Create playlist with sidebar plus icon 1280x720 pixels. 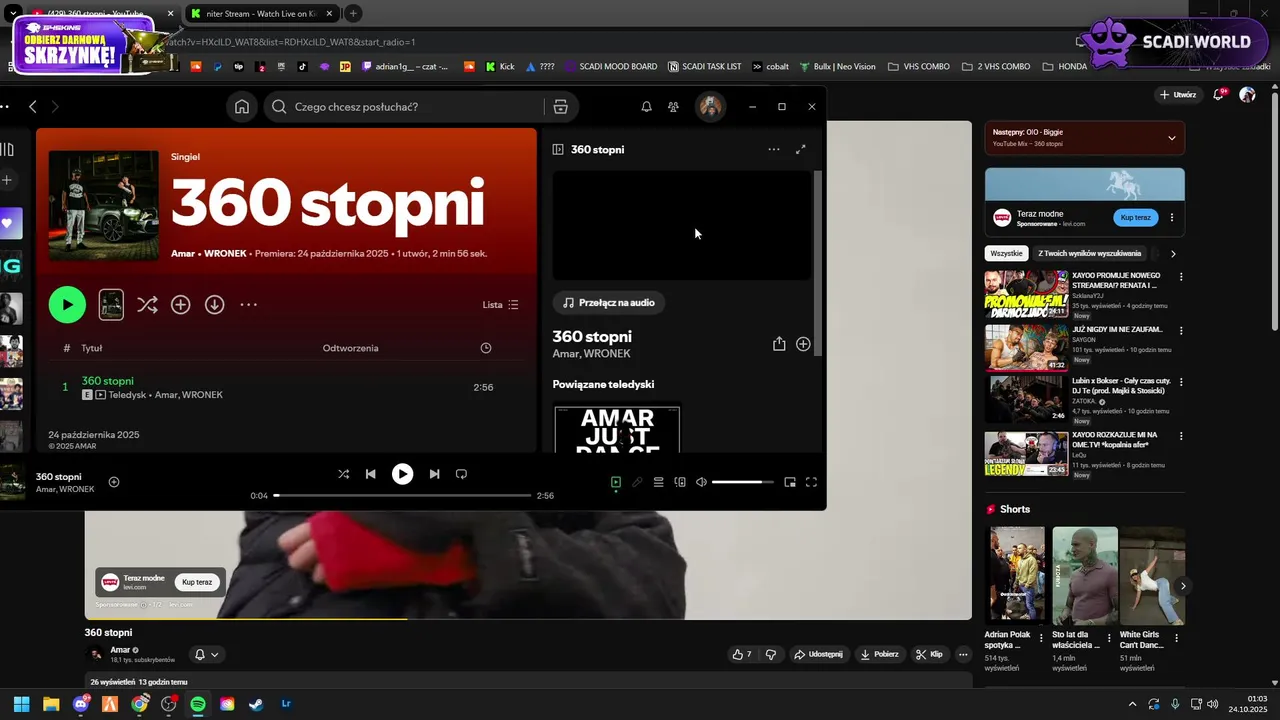point(6,180)
